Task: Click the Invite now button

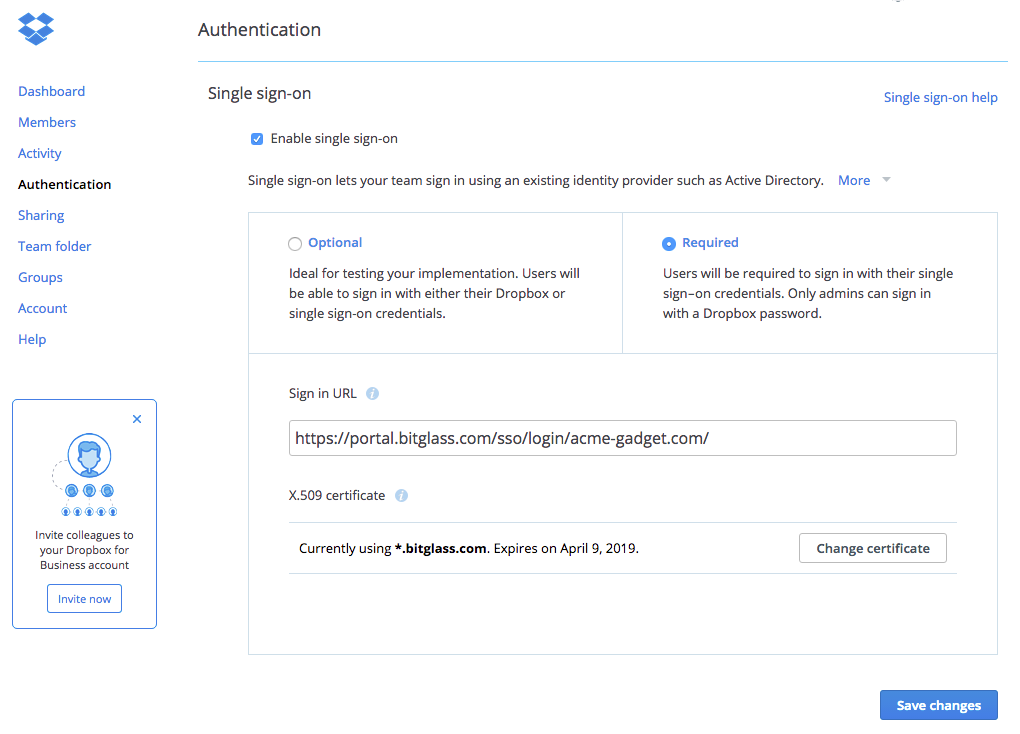Action: tap(84, 598)
